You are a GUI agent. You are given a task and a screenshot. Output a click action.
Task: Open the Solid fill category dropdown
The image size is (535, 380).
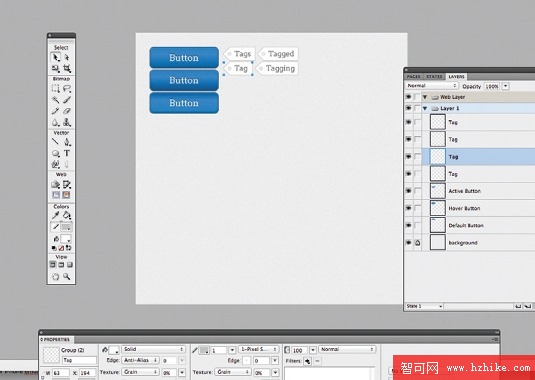click(153, 349)
